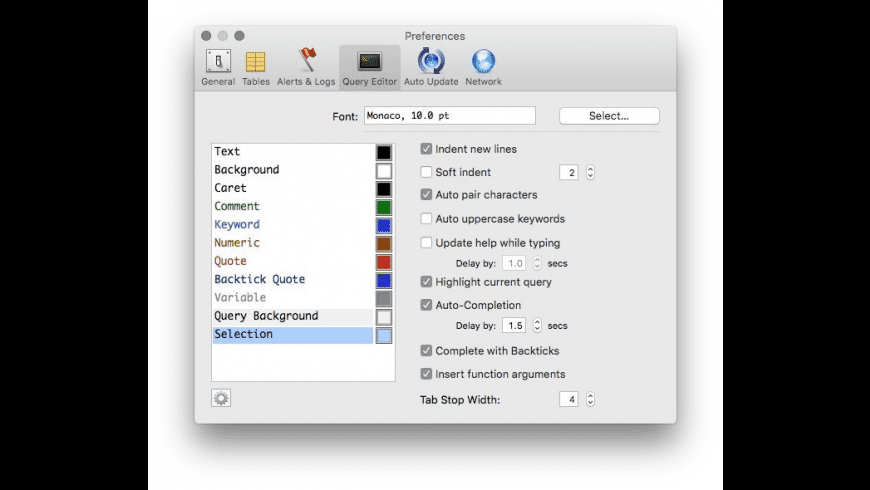The image size is (870, 490).
Task: Select the Variable row
Action: tap(293, 298)
